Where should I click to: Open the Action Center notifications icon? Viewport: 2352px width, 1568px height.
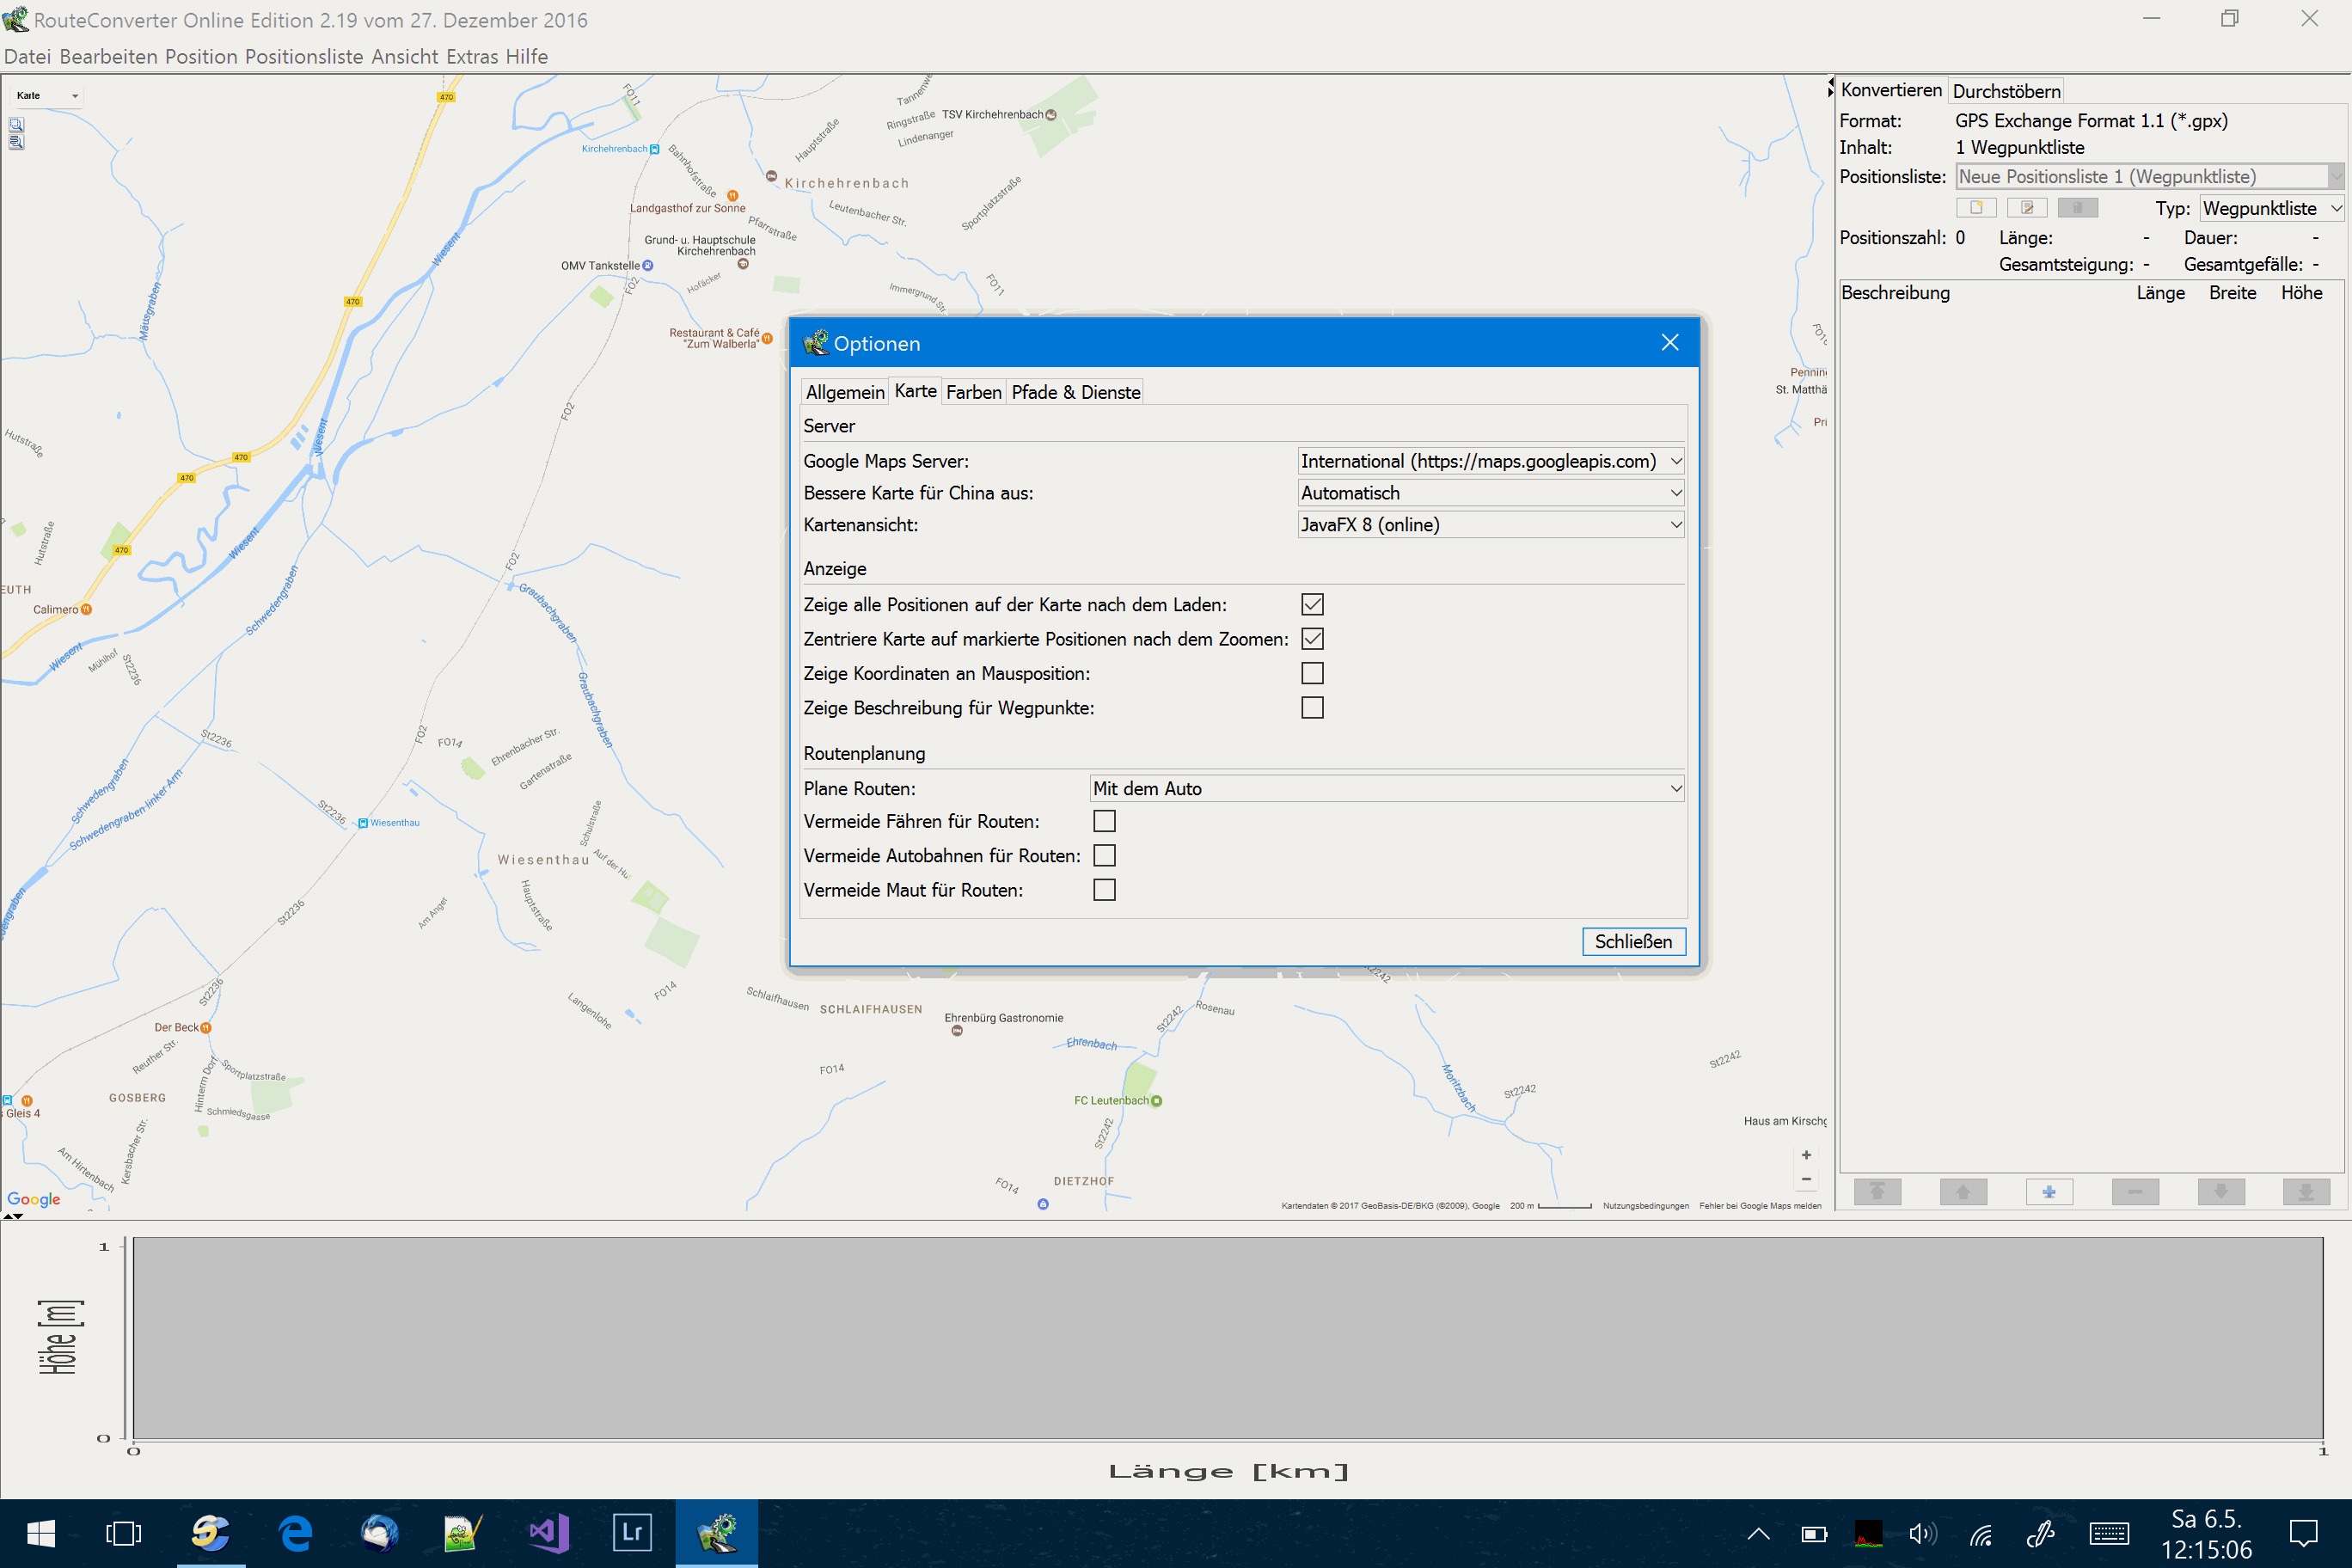2304,1533
